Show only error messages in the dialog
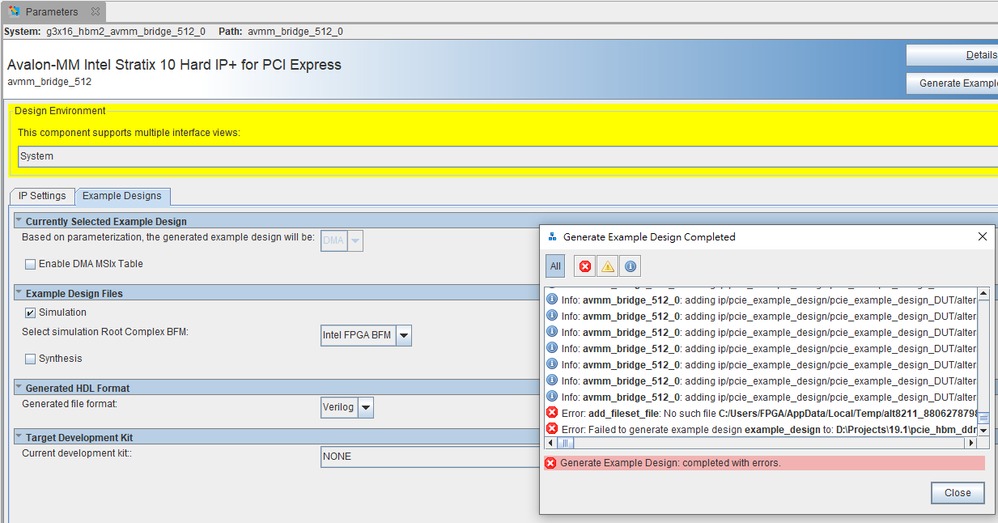This screenshot has width=998, height=523. pyautogui.click(x=585, y=266)
